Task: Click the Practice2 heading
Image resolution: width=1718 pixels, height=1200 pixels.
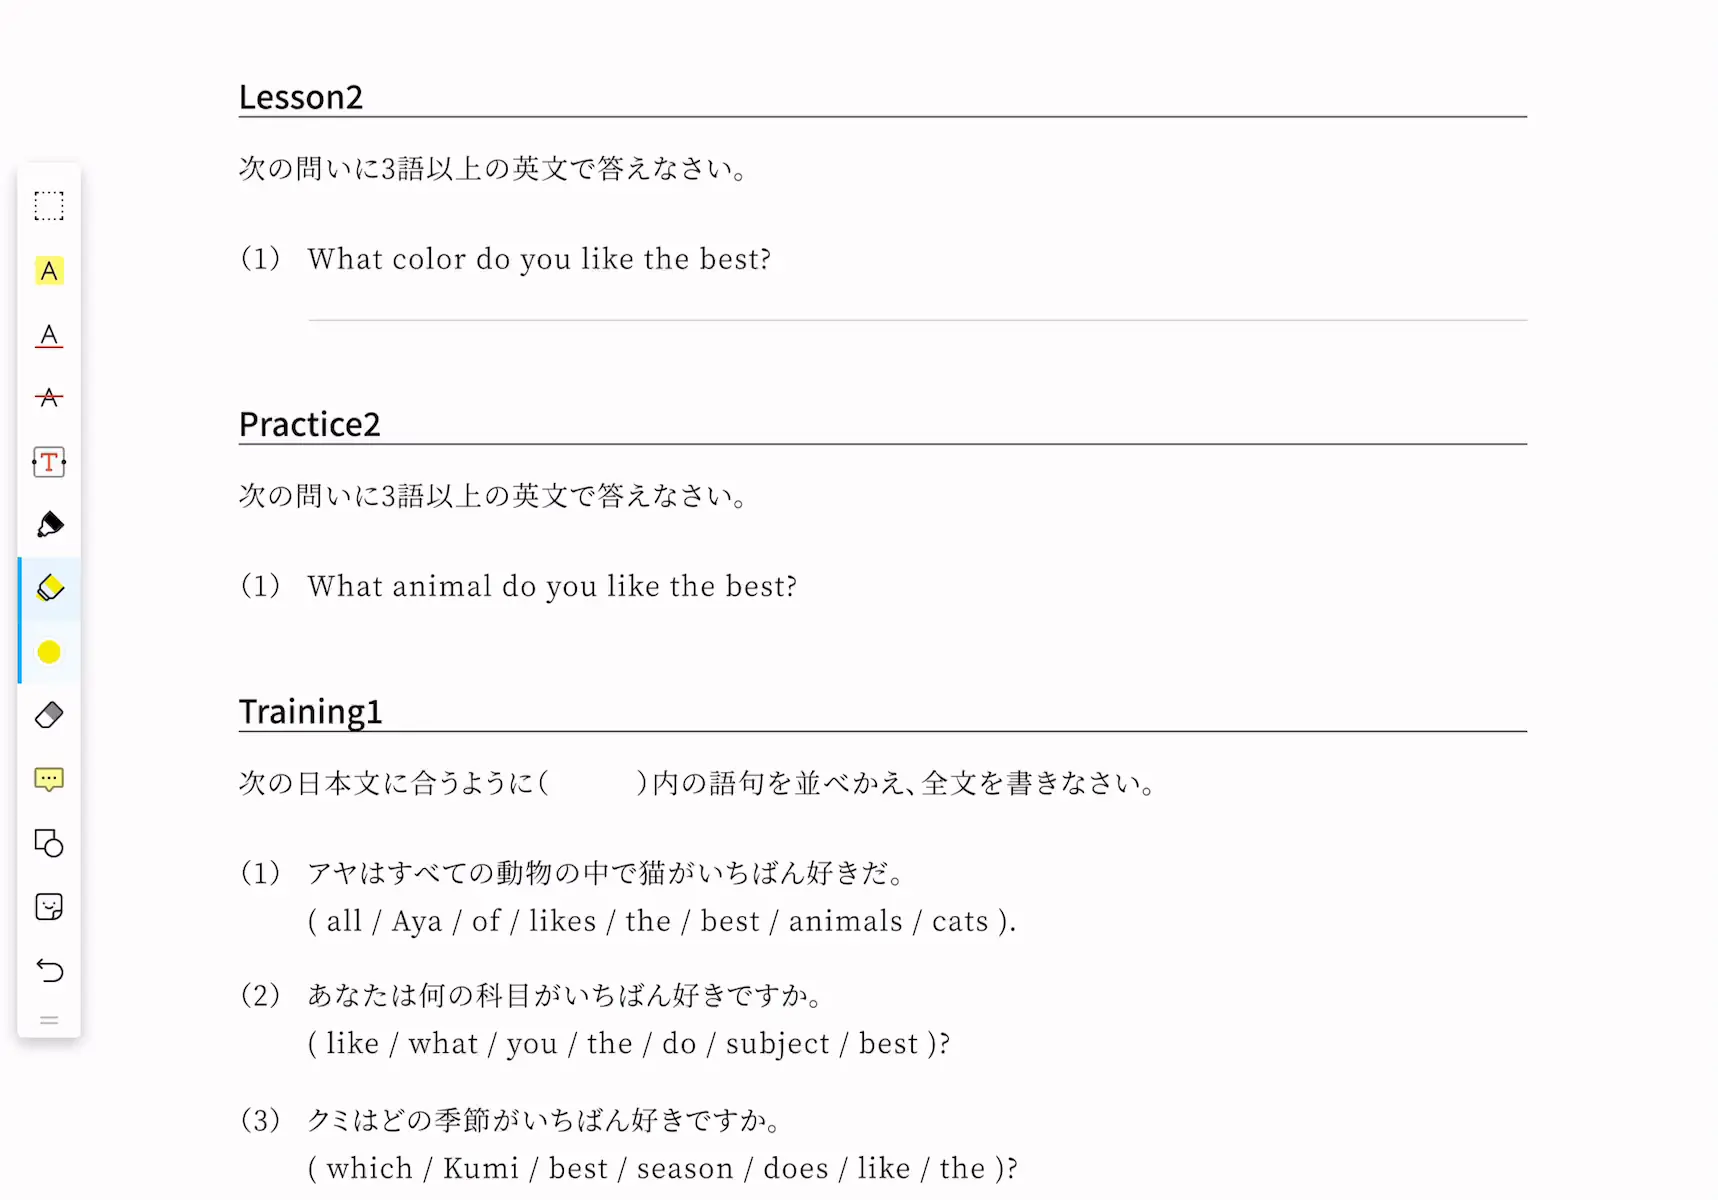Action: tap(309, 424)
